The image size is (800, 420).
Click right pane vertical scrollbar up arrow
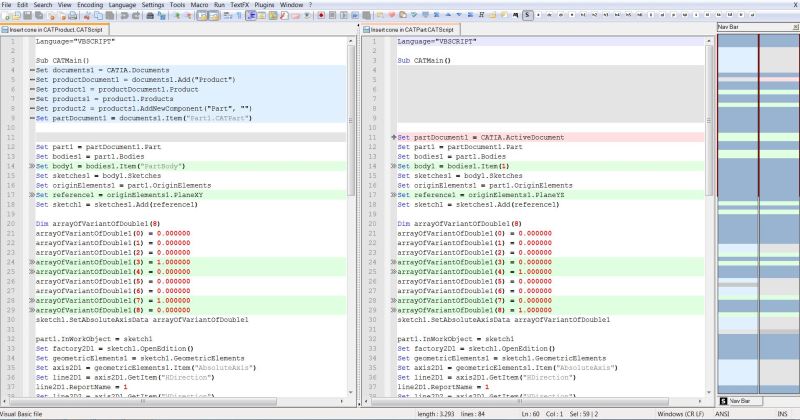point(709,41)
